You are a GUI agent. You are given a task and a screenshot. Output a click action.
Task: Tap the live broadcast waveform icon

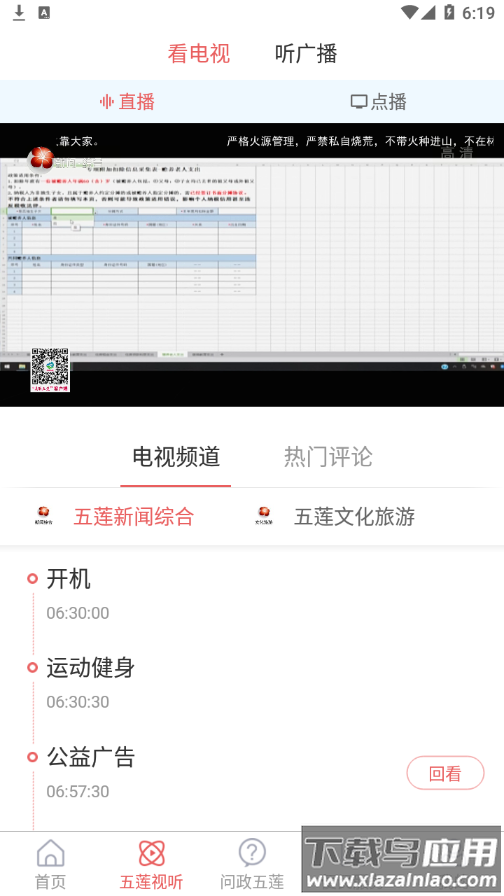106,102
